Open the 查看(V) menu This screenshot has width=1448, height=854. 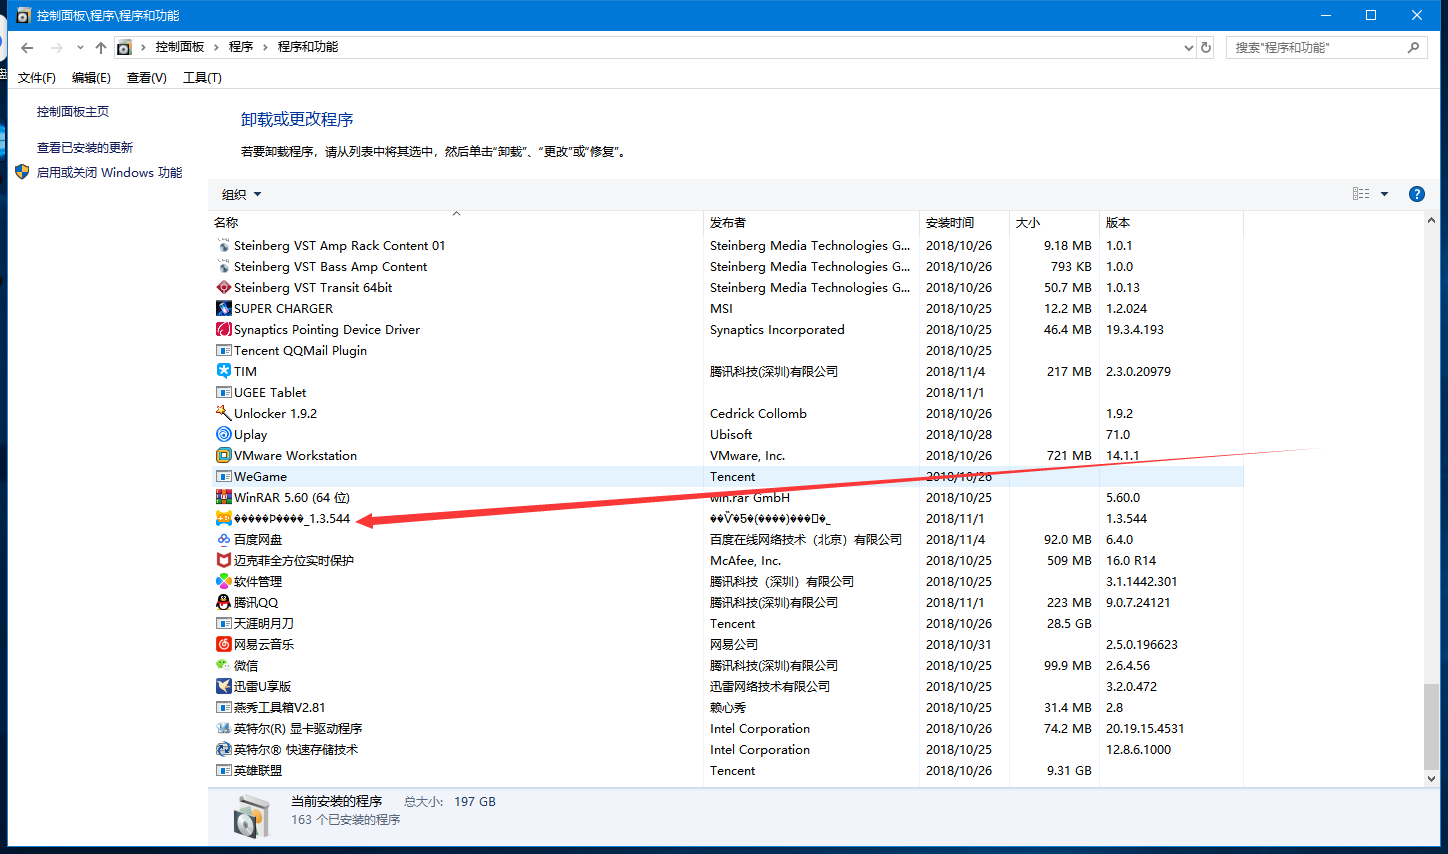(146, 77)
